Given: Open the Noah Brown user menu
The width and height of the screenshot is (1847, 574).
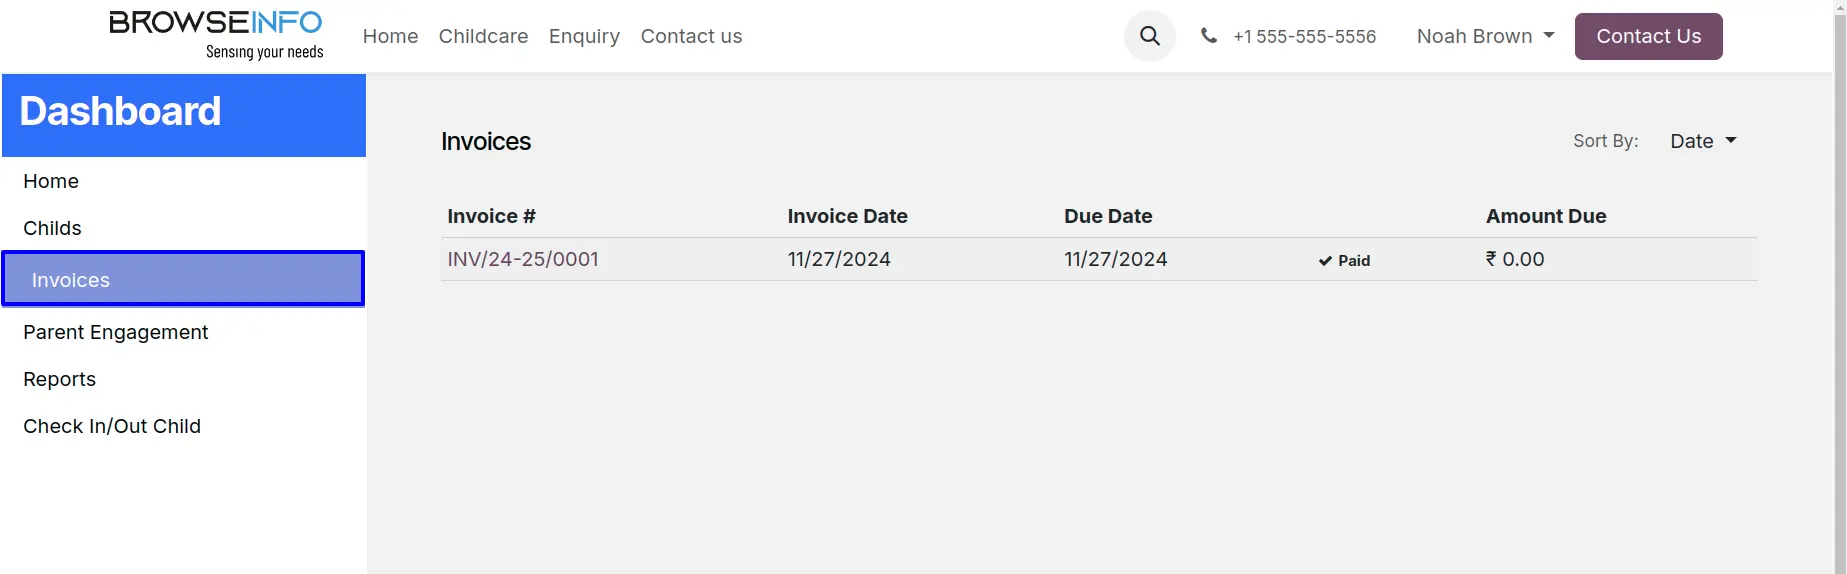Looking at the screenshot, I should click(1485, 36).
